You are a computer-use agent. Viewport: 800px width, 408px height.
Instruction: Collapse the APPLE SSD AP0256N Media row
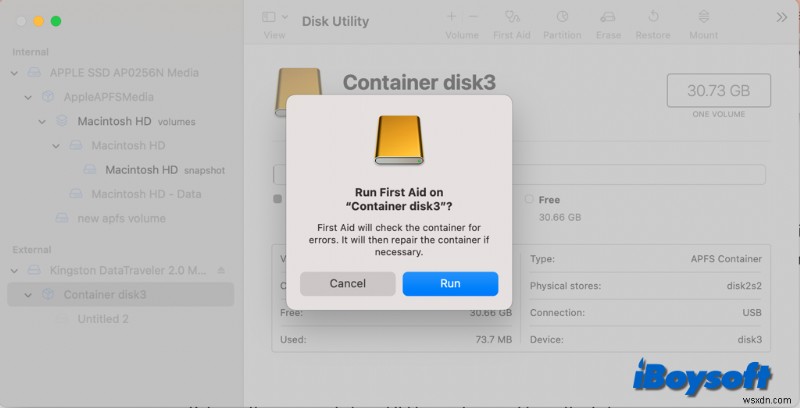pyautogui.click(x=14, y=73)
